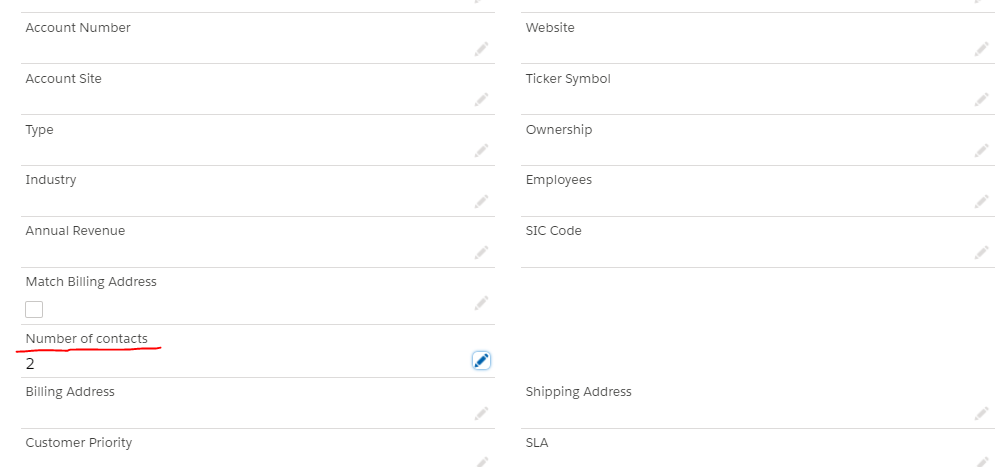1001x467 pixels.
Task: Edit SIC Code via pencil icon
Action: (x=981, y=252)
